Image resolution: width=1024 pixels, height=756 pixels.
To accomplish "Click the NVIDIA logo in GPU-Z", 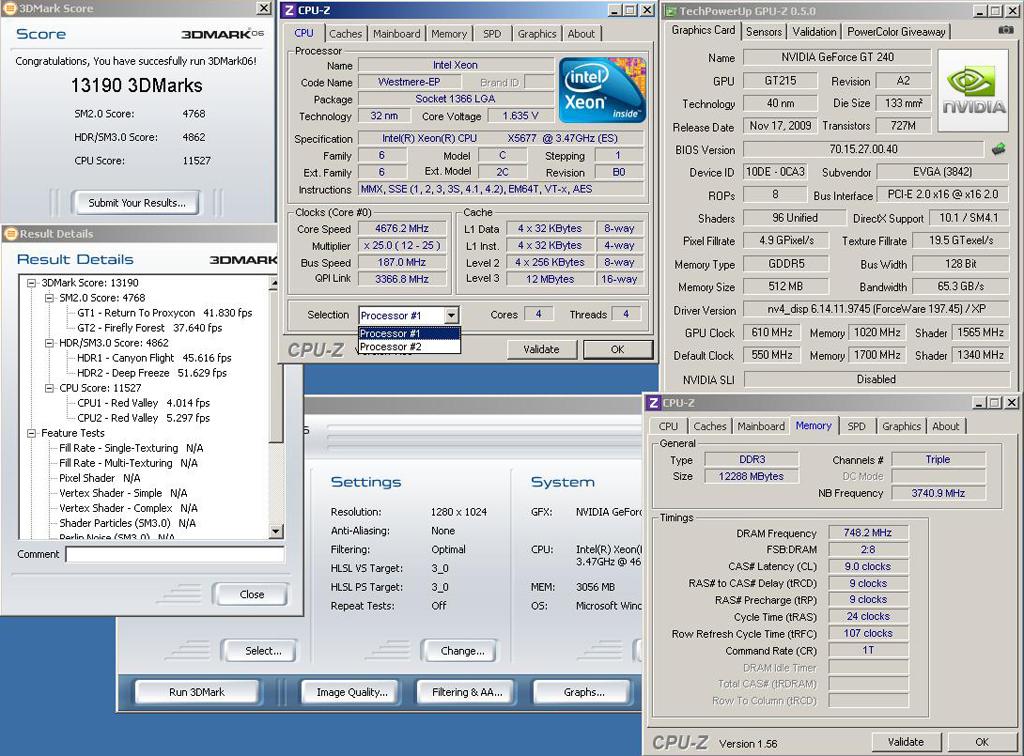I will tap(973, 91).
